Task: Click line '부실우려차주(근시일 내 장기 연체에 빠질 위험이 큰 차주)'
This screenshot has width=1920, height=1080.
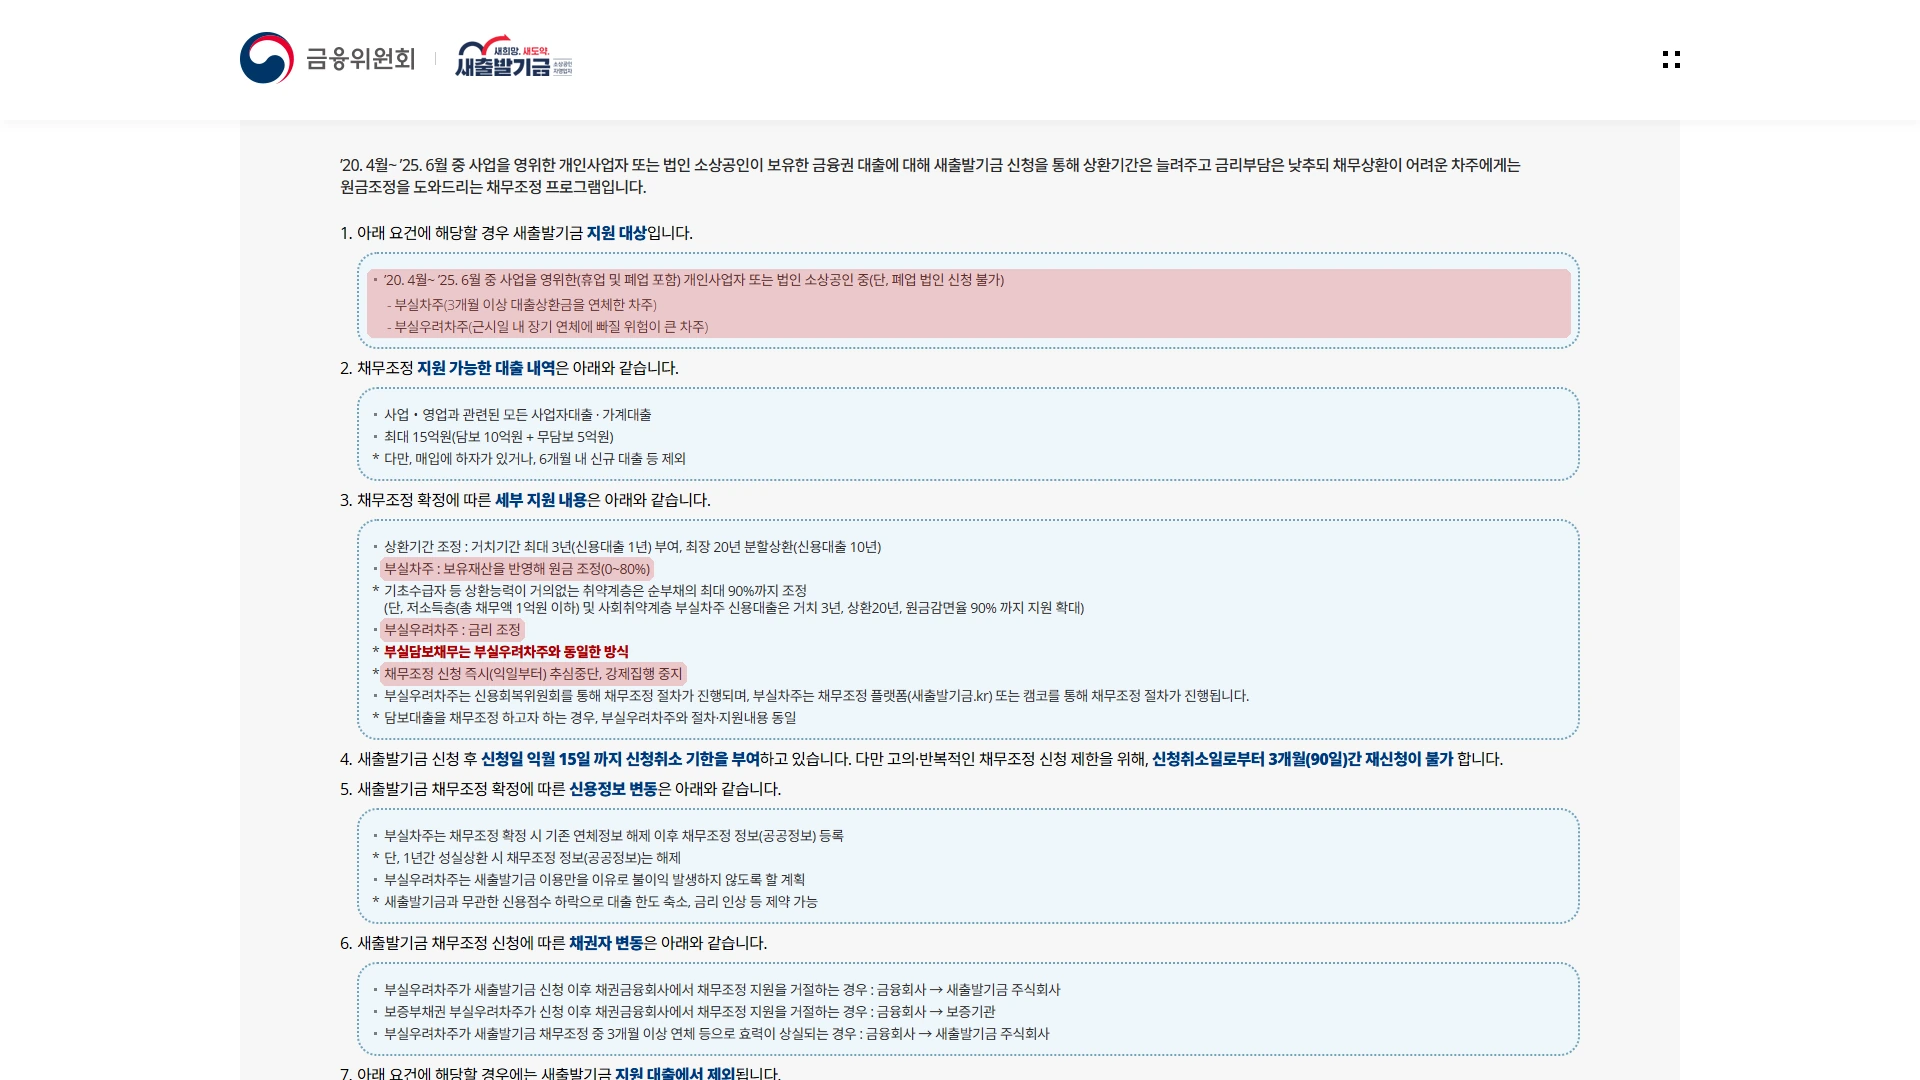Action: (551, 327)
